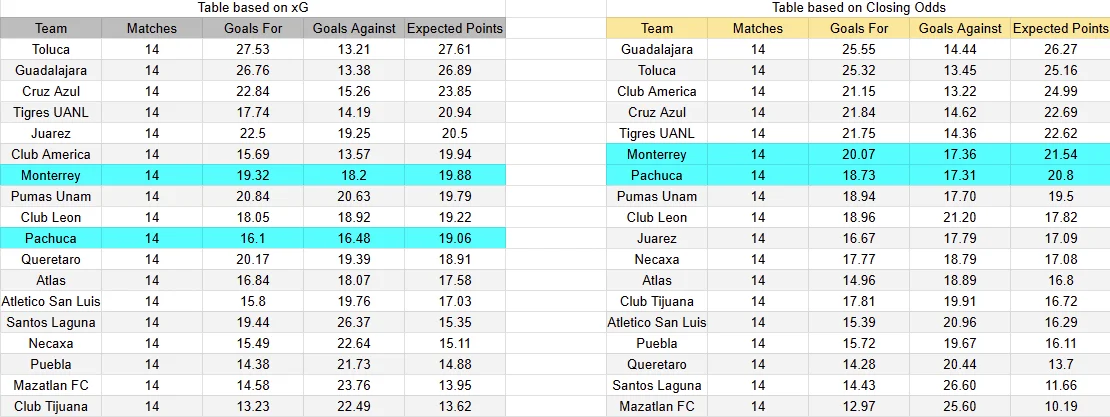1110x417 pixels.
Task: Click Club Tijuana in the xG table
Action: 51,406
